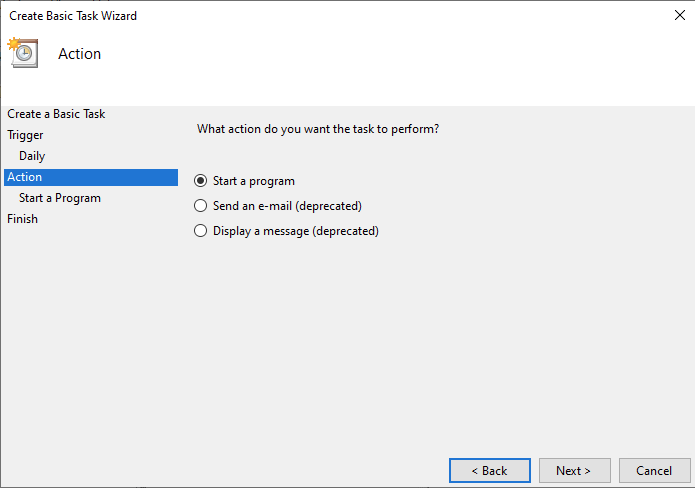Click the 'Send an e-mail (deprecated)' label text

(287, 206)
